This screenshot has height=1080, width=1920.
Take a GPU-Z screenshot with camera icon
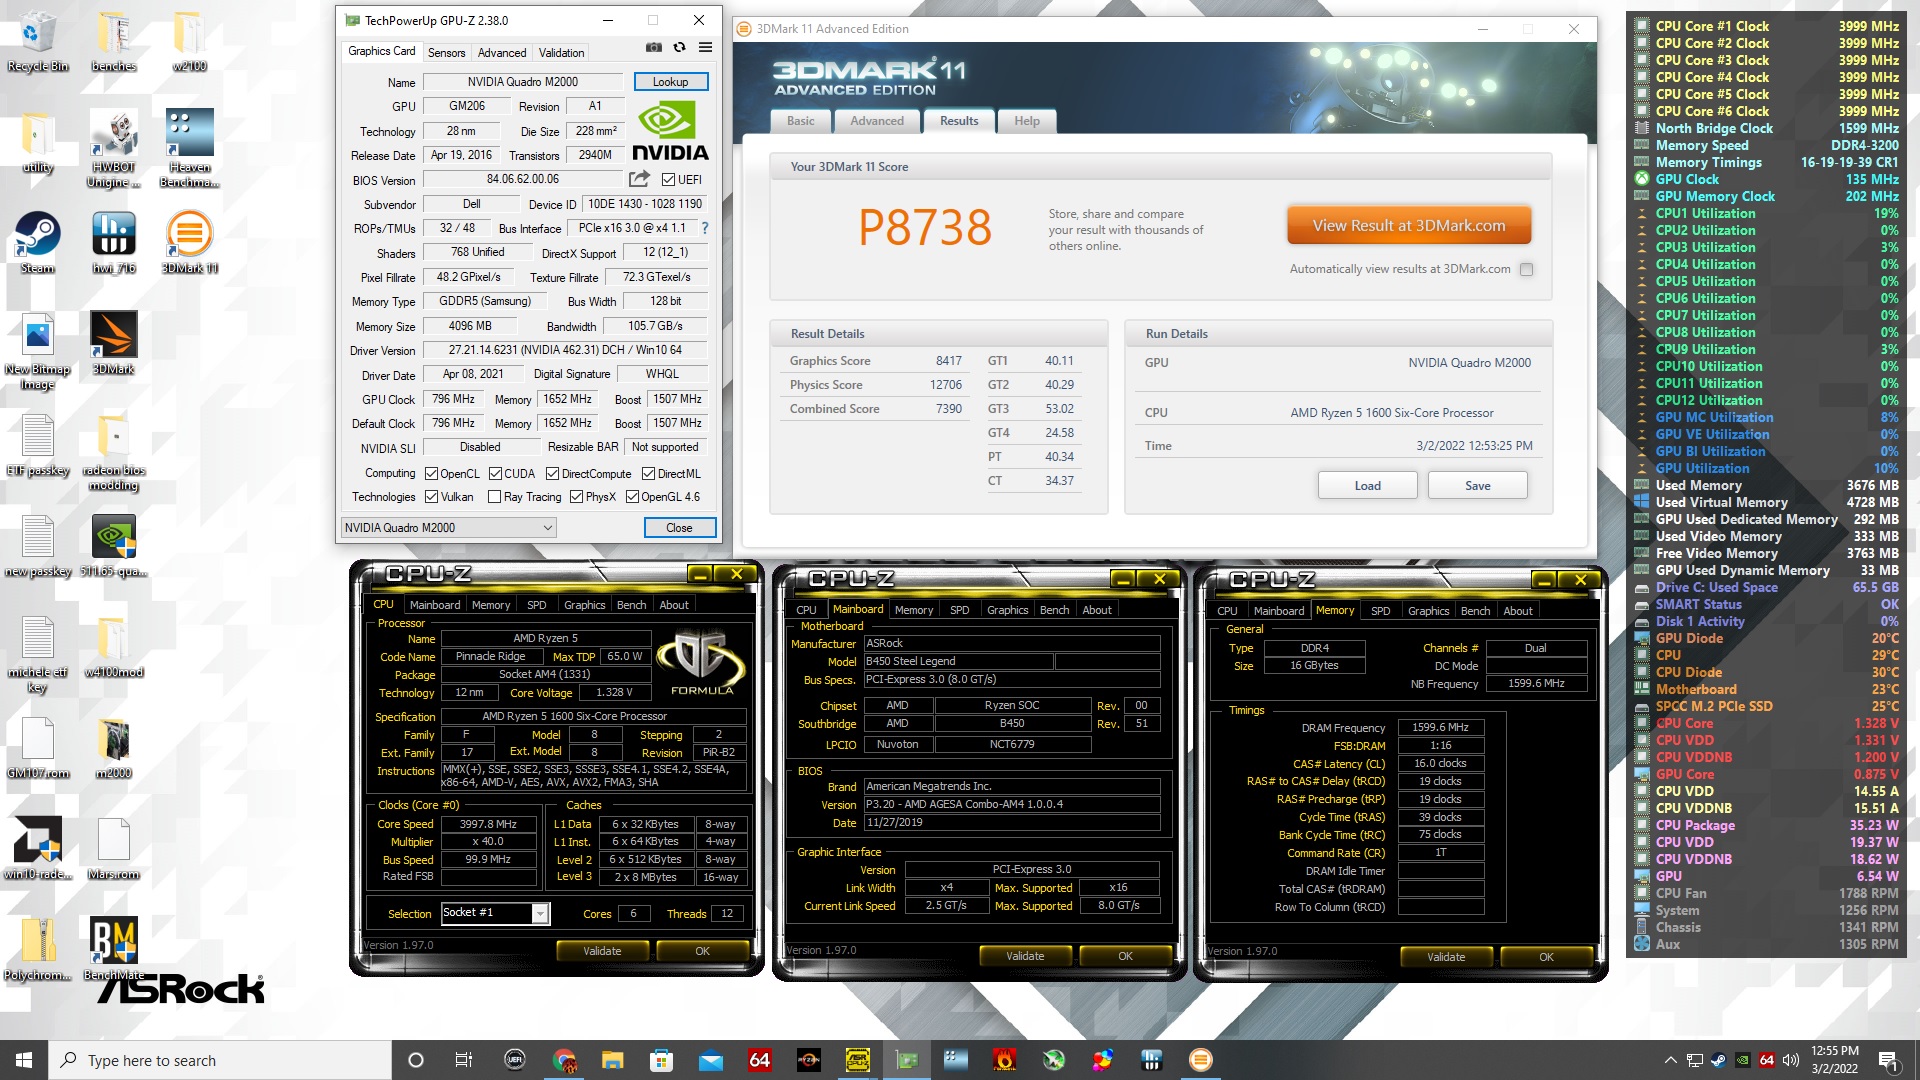[x=653, y=47]
